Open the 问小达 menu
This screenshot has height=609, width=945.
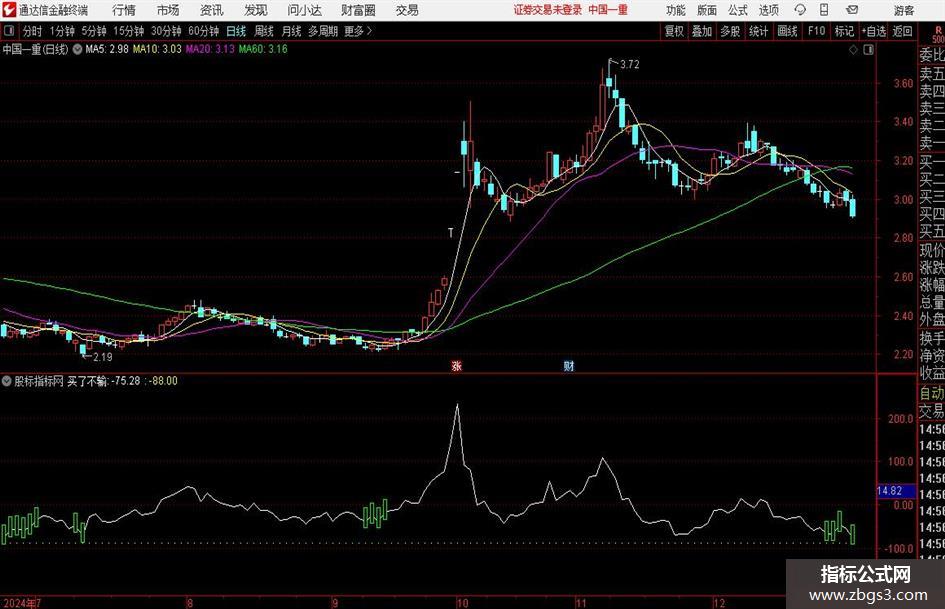click(304, 10)
